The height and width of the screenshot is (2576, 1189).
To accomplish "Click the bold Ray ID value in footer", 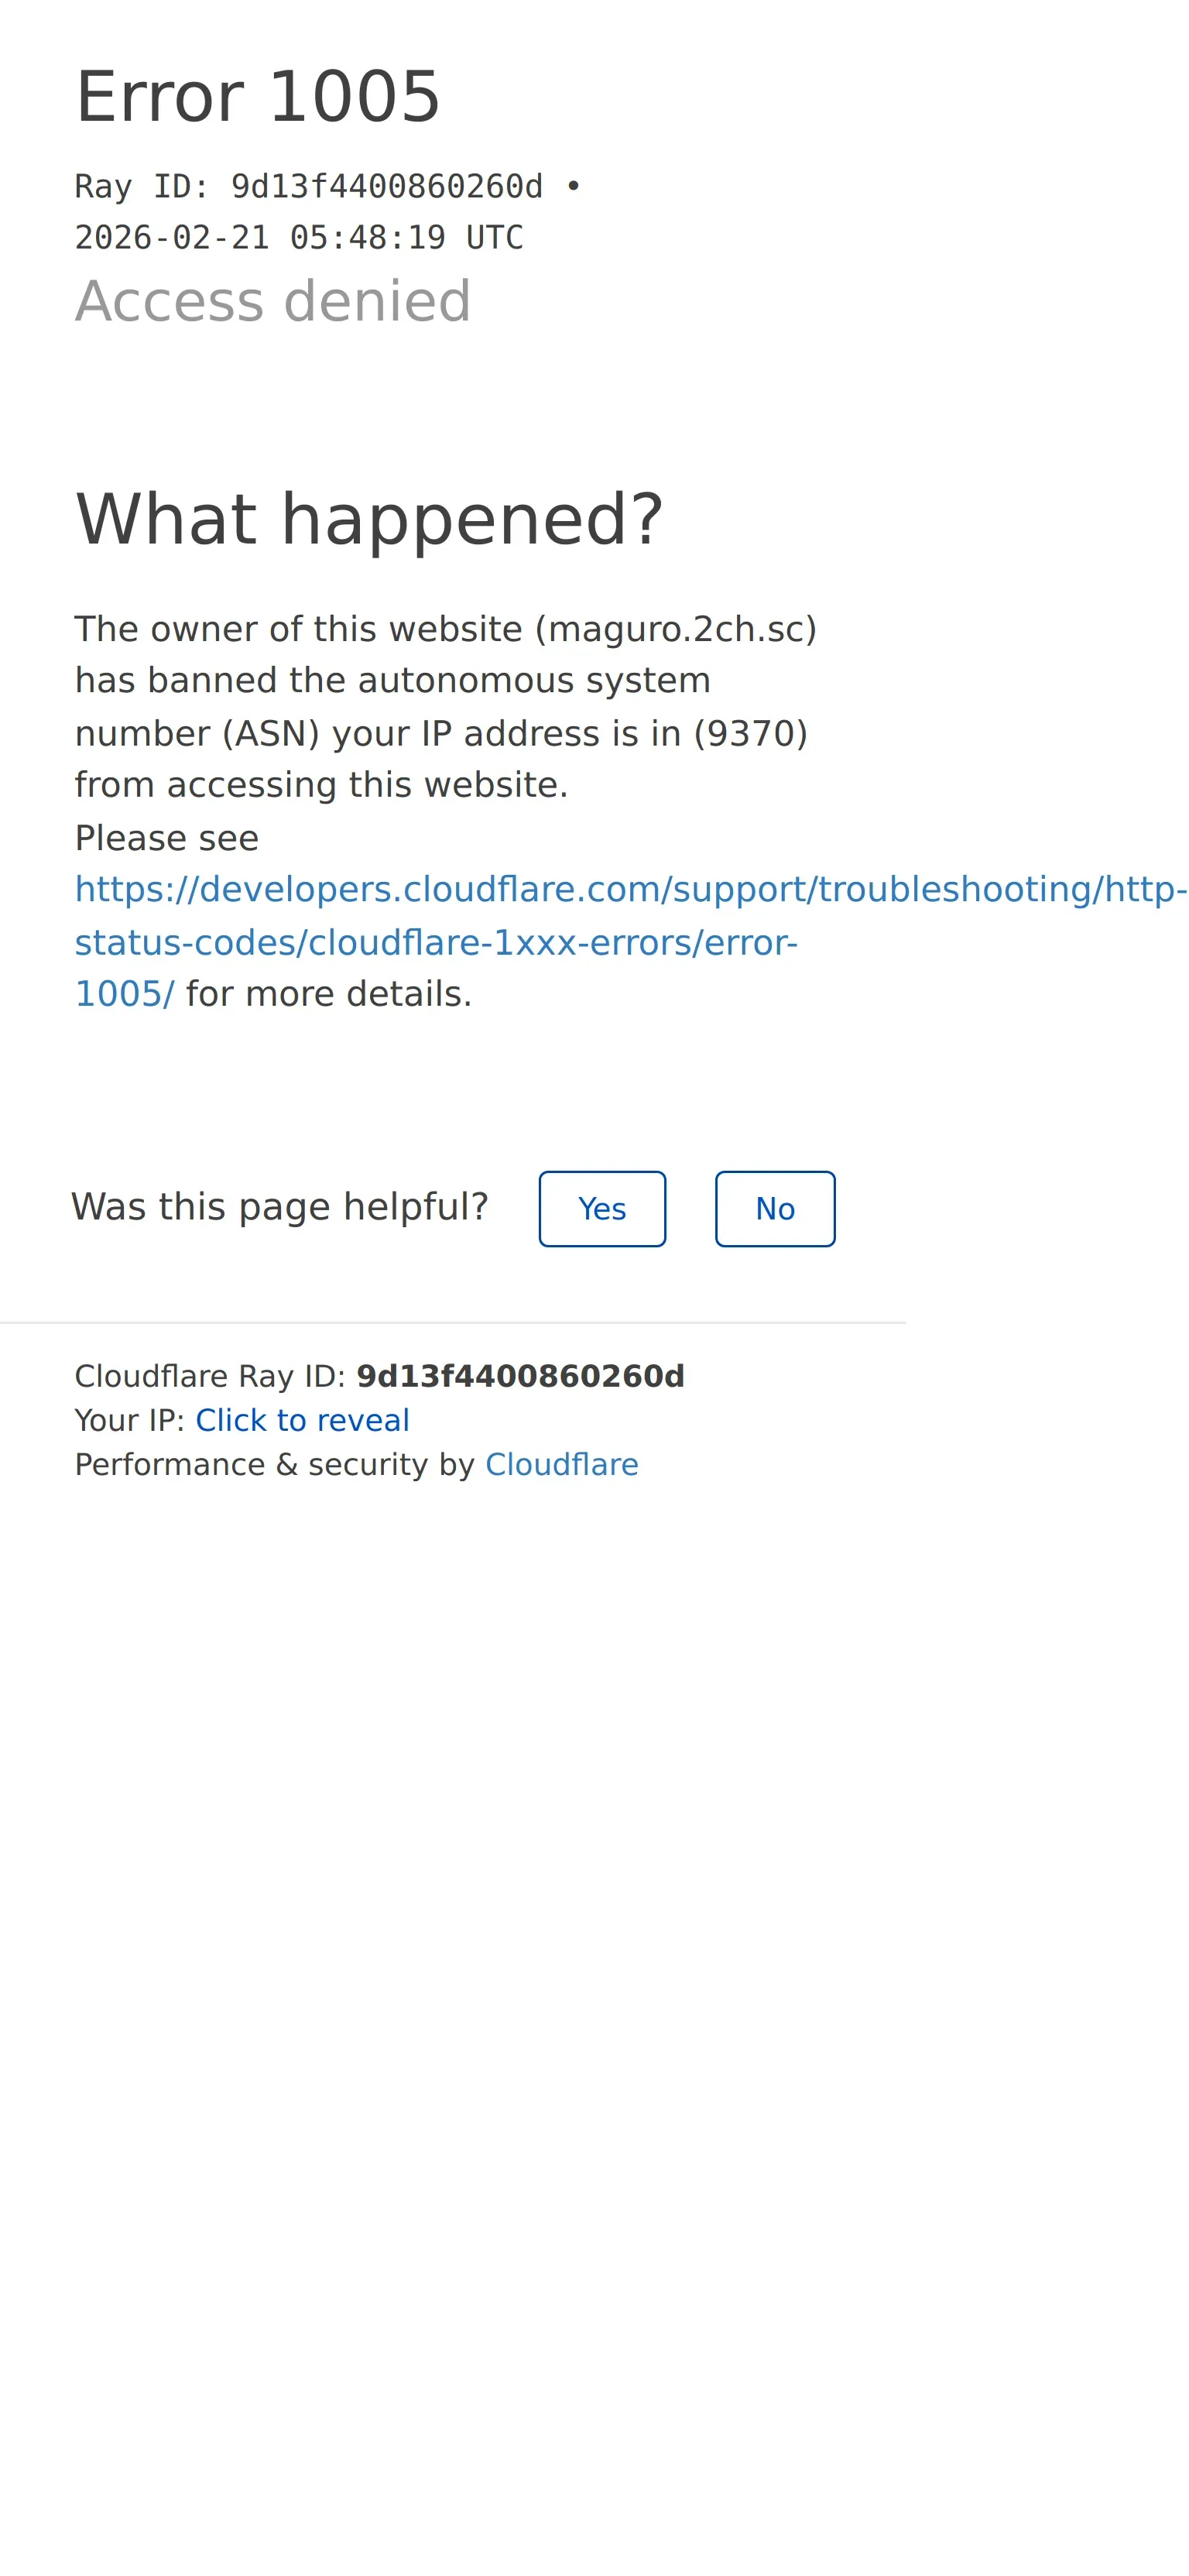I will pyautogui.click(x=520, y=1376).
